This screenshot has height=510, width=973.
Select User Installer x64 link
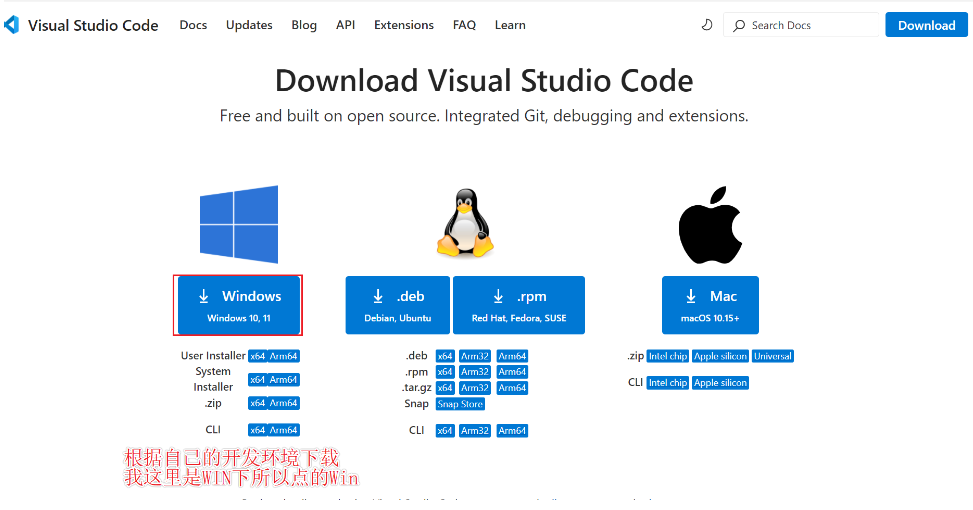click(258, 356)
